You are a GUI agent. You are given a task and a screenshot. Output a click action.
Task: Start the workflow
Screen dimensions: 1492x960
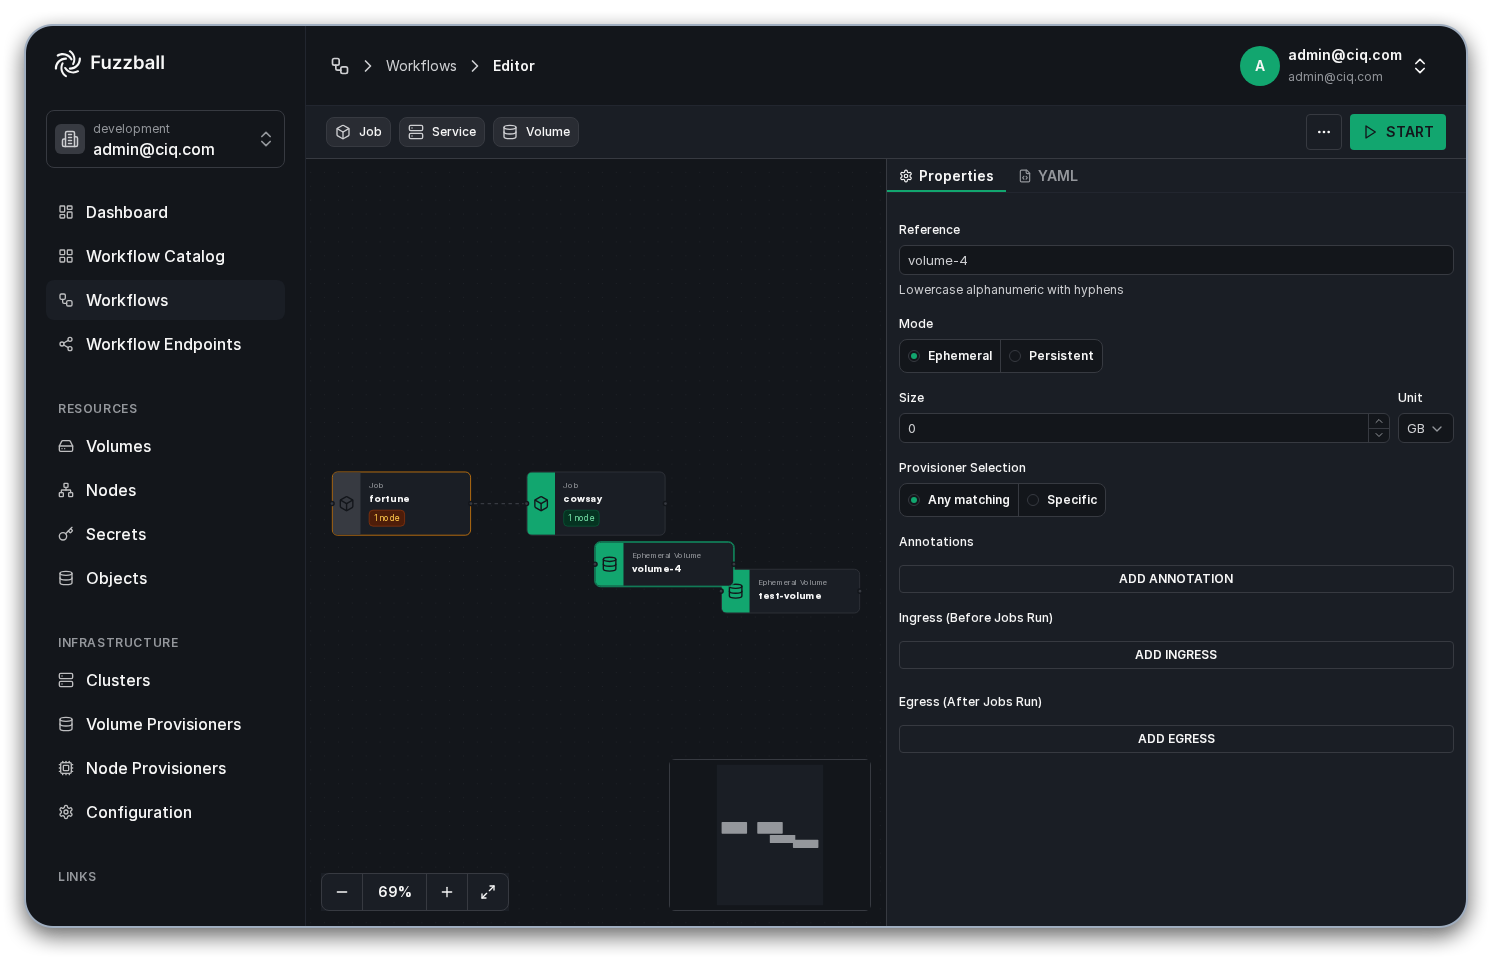pyautogui.click(x=1398, y=132)
